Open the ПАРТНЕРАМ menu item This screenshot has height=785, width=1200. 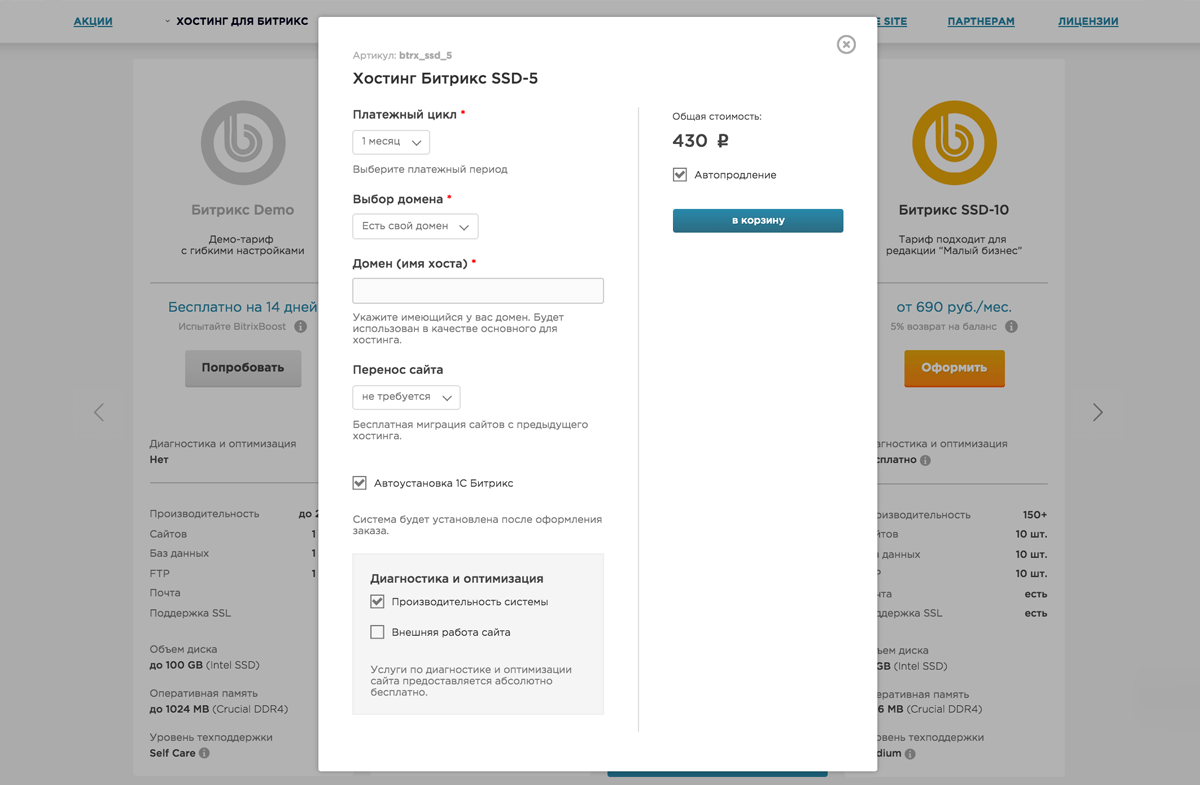coord(981,20)
